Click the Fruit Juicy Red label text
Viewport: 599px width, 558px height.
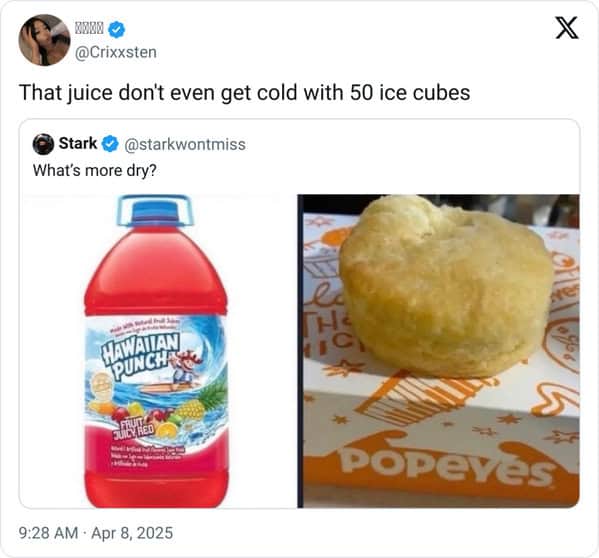tap(133, 427)
